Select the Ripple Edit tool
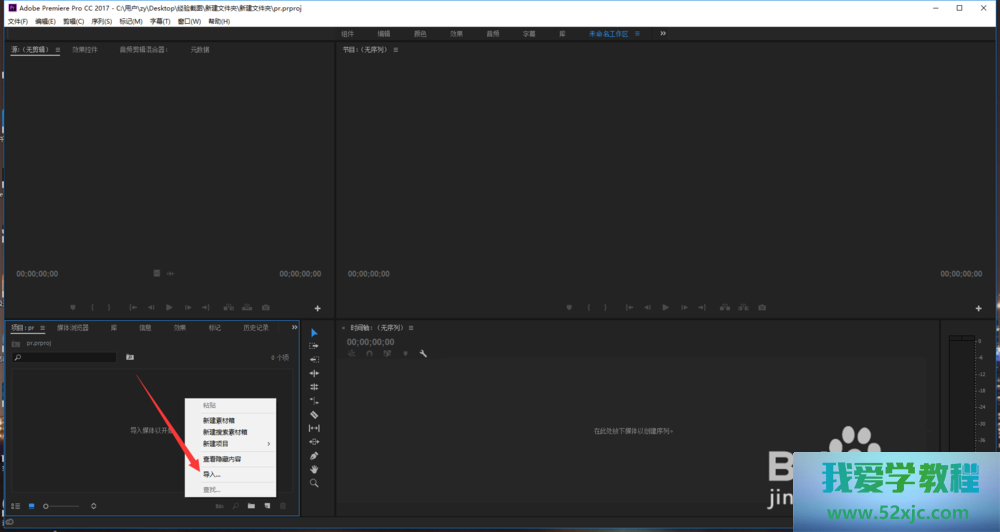Image resolution: width=1000 pixels, height=532 pixels. tap(314, 359)
